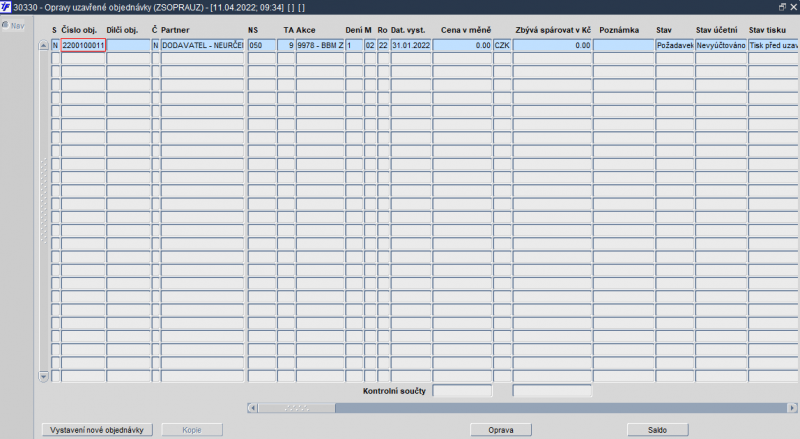Click the empty Dílčí obj. field in first row
The height and width of the screenshot is (439, 800).
(x=129, y=45)
